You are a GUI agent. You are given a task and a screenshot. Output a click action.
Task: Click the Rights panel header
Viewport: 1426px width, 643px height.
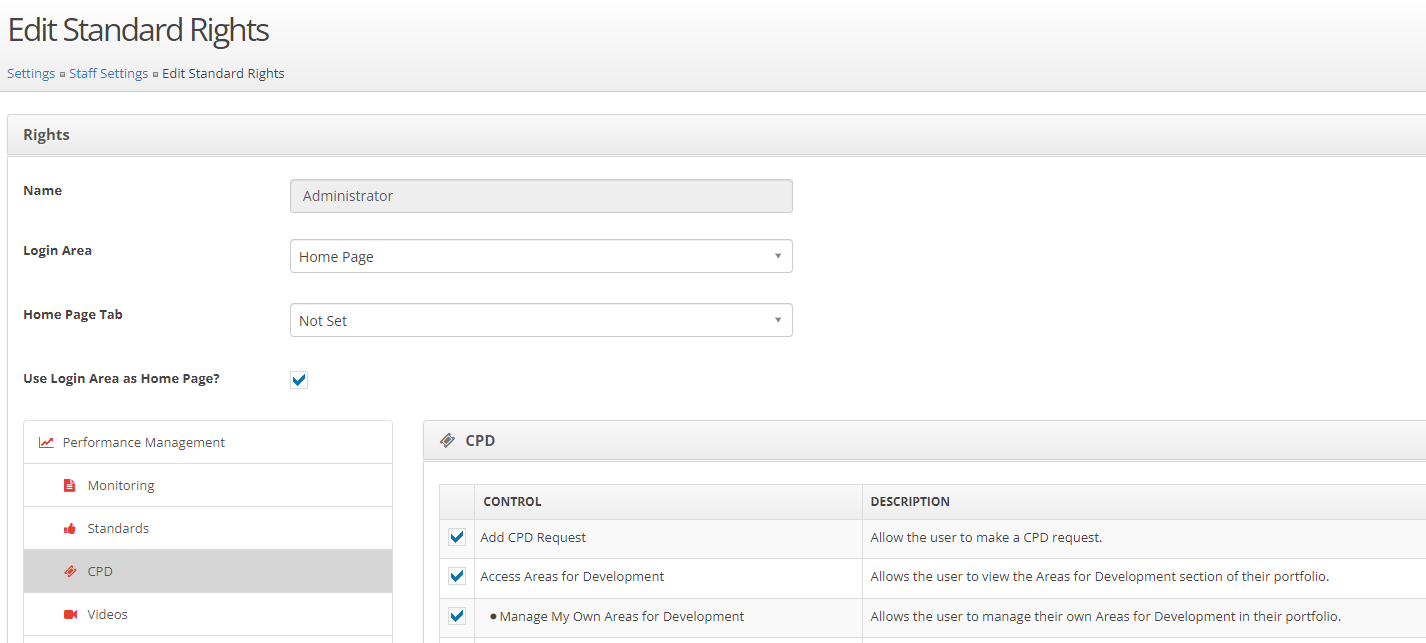[46, 135]
